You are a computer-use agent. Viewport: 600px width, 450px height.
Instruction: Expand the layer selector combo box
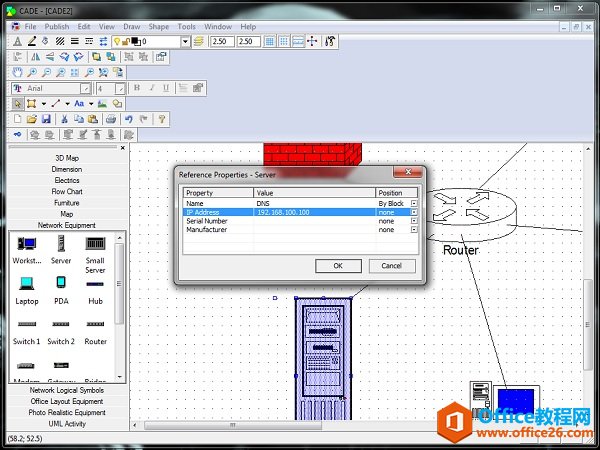pyautogui.click(x=186, y=41)
